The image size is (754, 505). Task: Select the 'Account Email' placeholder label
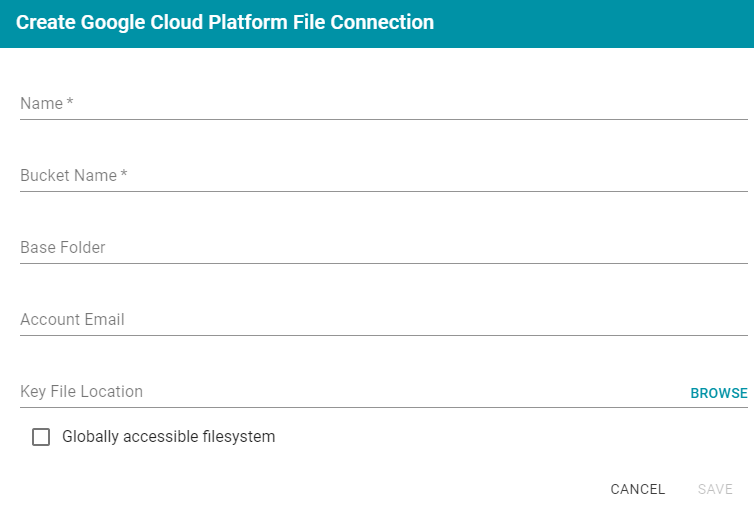point(72,319)
